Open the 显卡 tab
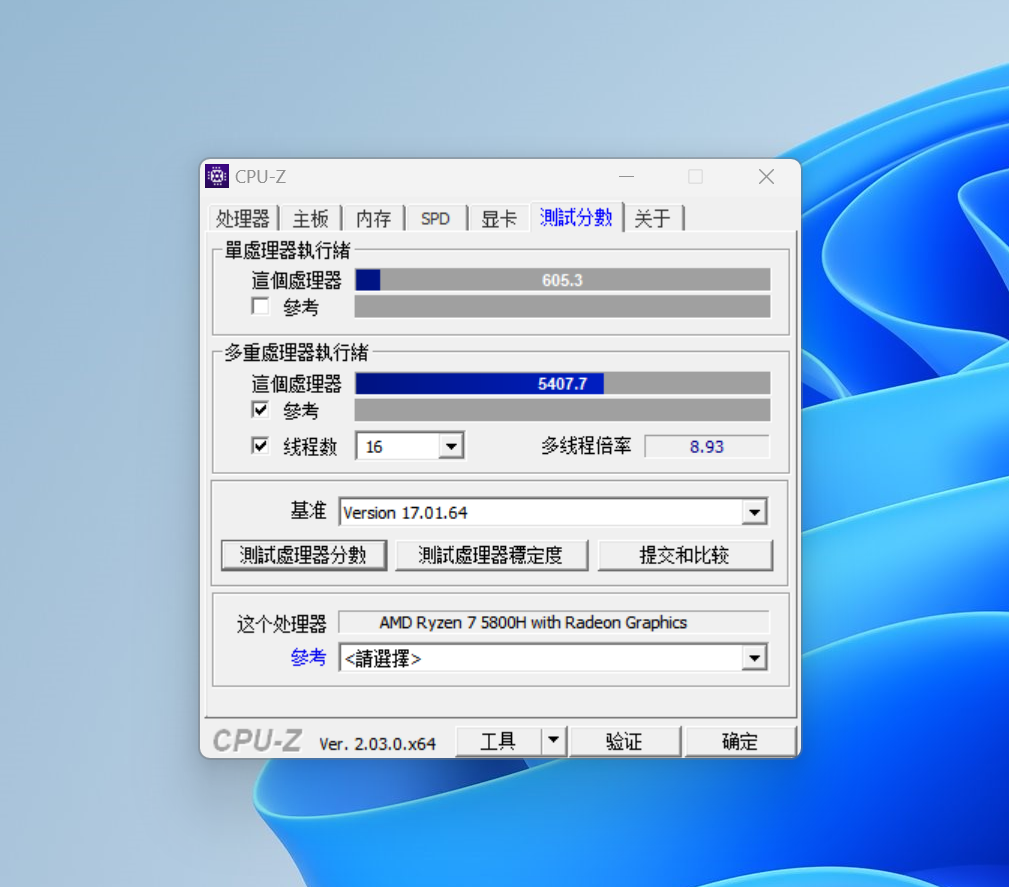Screen dimensions: 1009x887 pos(499,218)
